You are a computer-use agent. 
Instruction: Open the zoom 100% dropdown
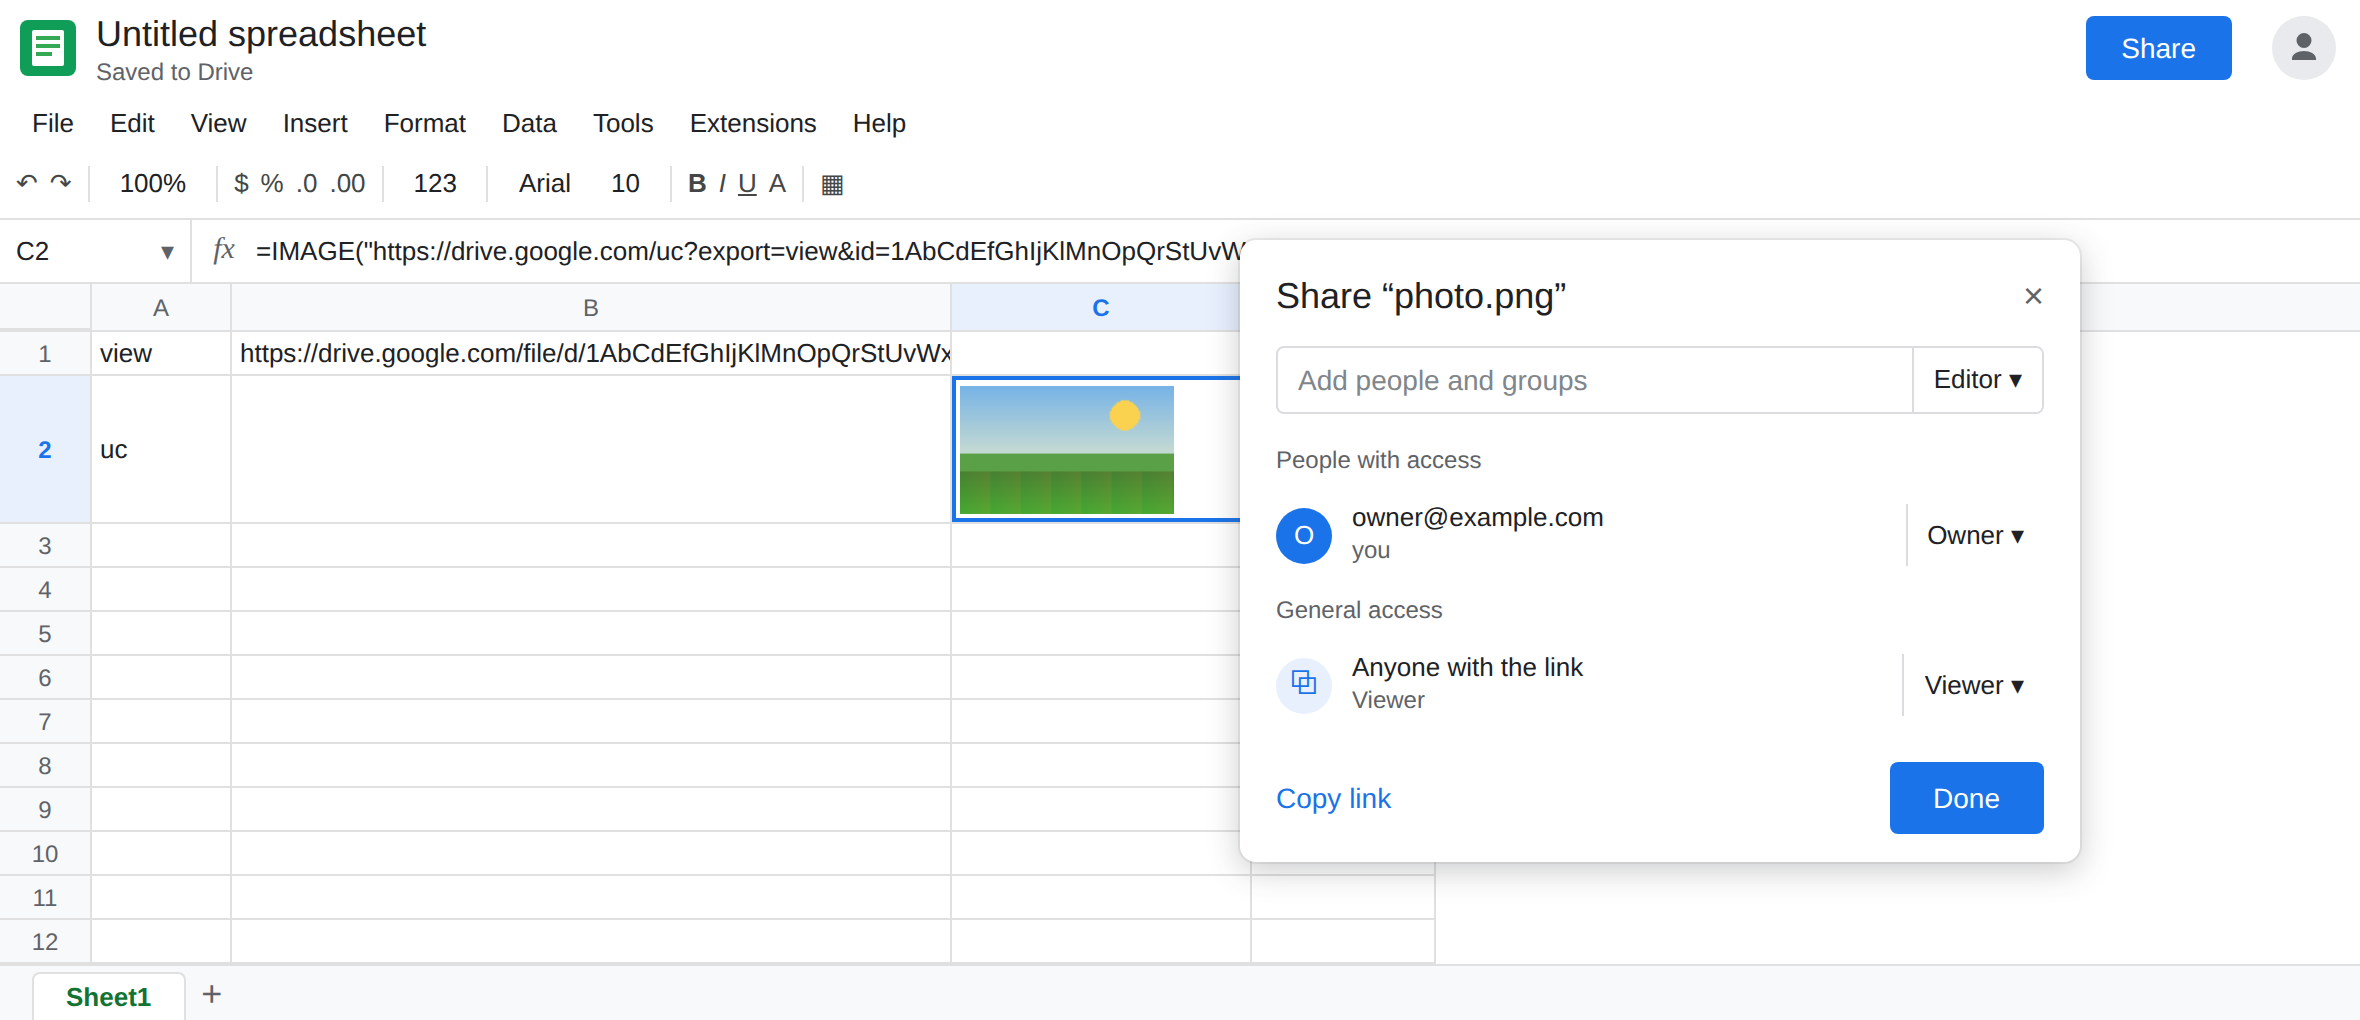(153, 183)
